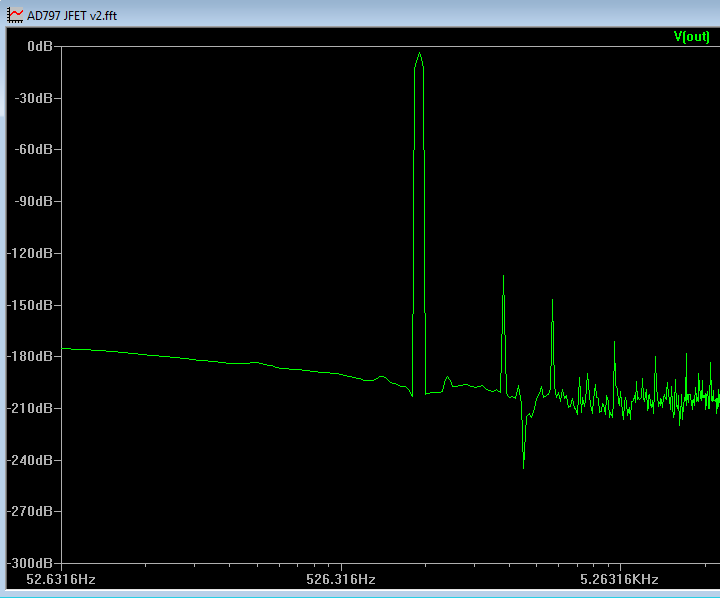
Task: Click the -150dB axis label
Action: (30, 305)
